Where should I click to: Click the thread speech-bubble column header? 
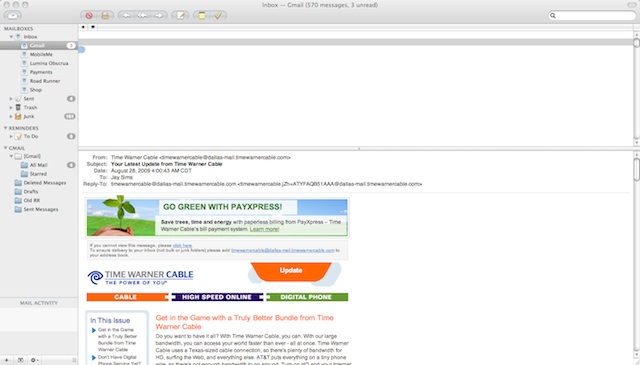93,27
